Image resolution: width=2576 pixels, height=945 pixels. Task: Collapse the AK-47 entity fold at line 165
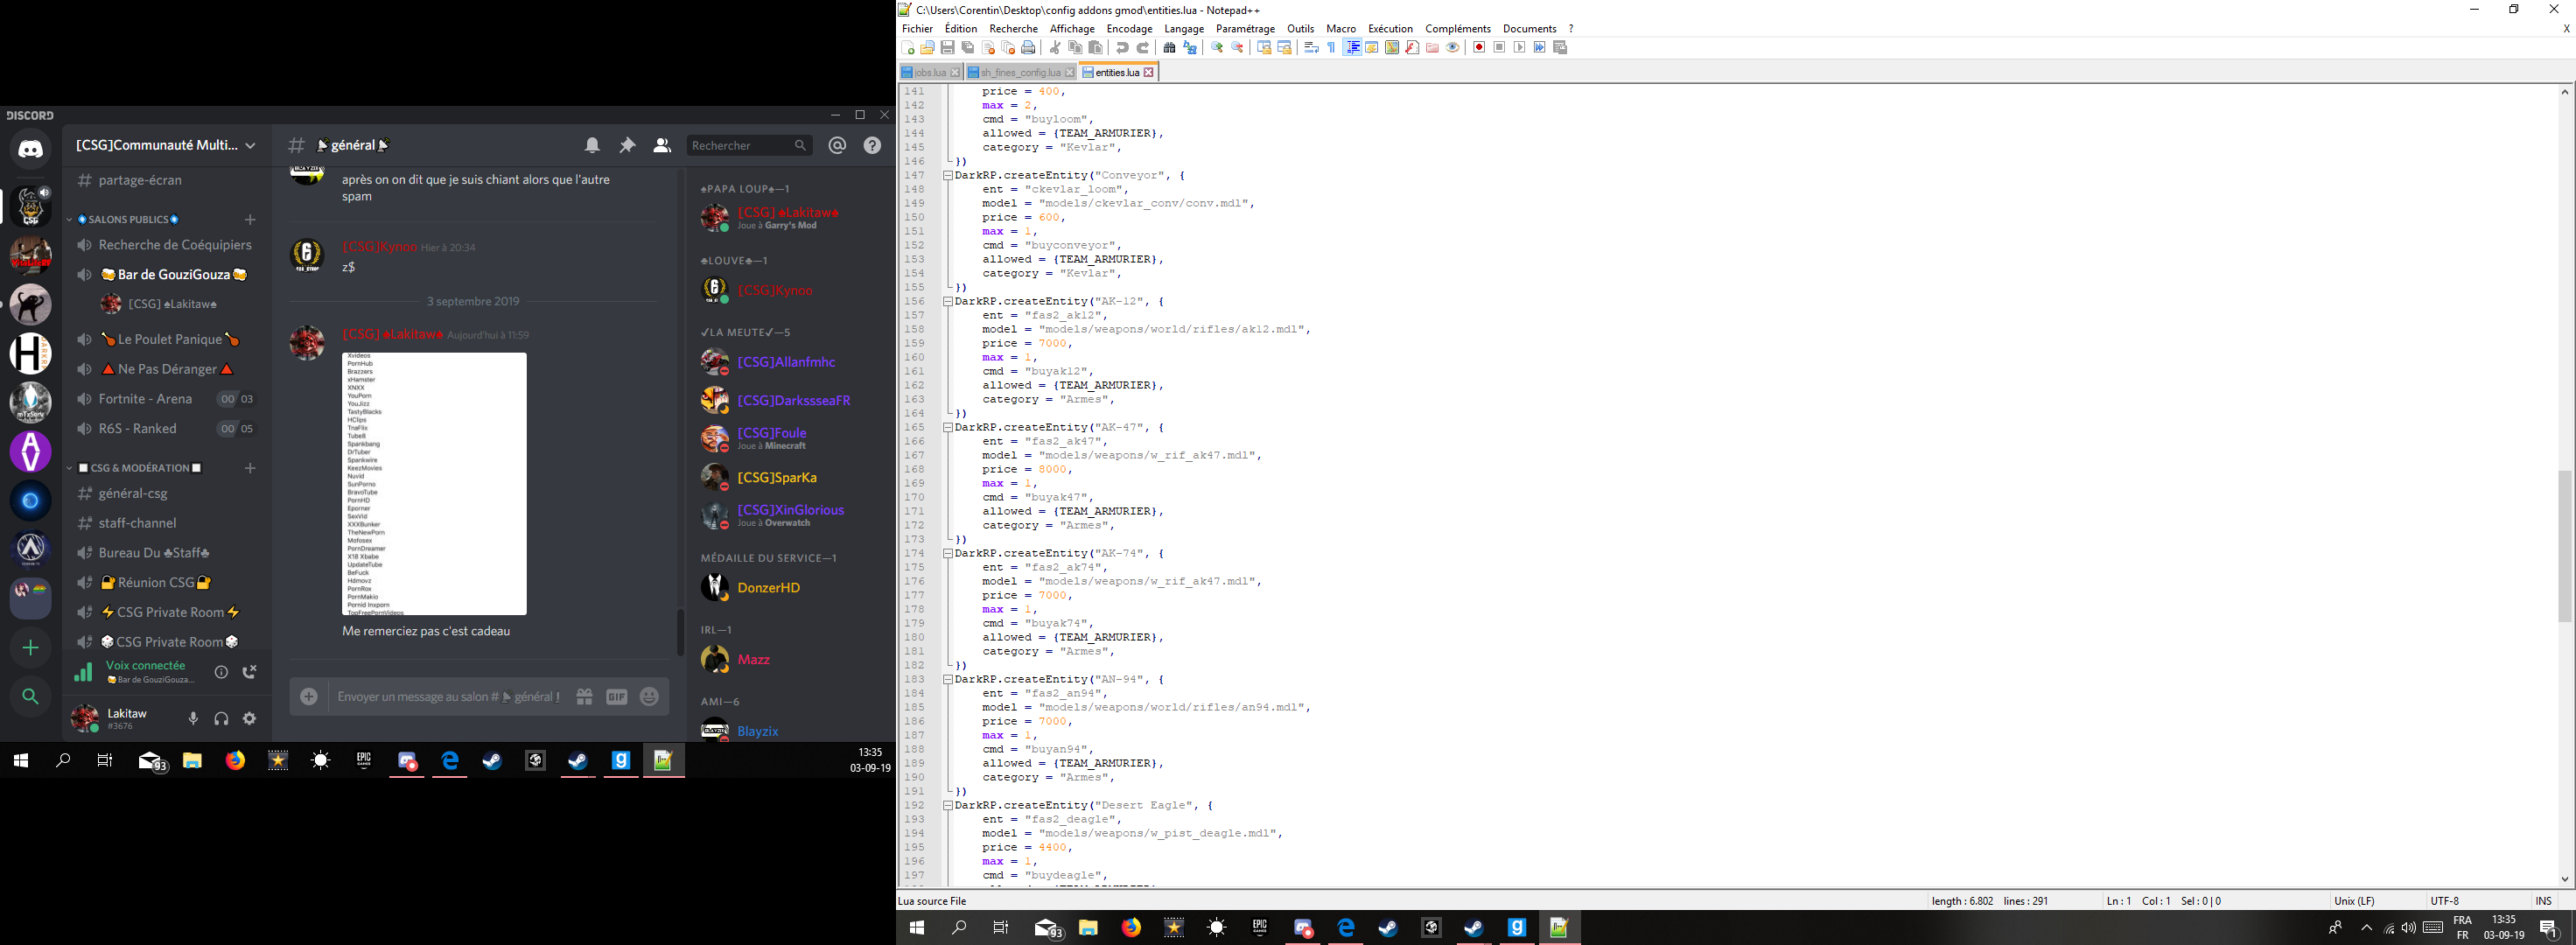tap(947, 427)
